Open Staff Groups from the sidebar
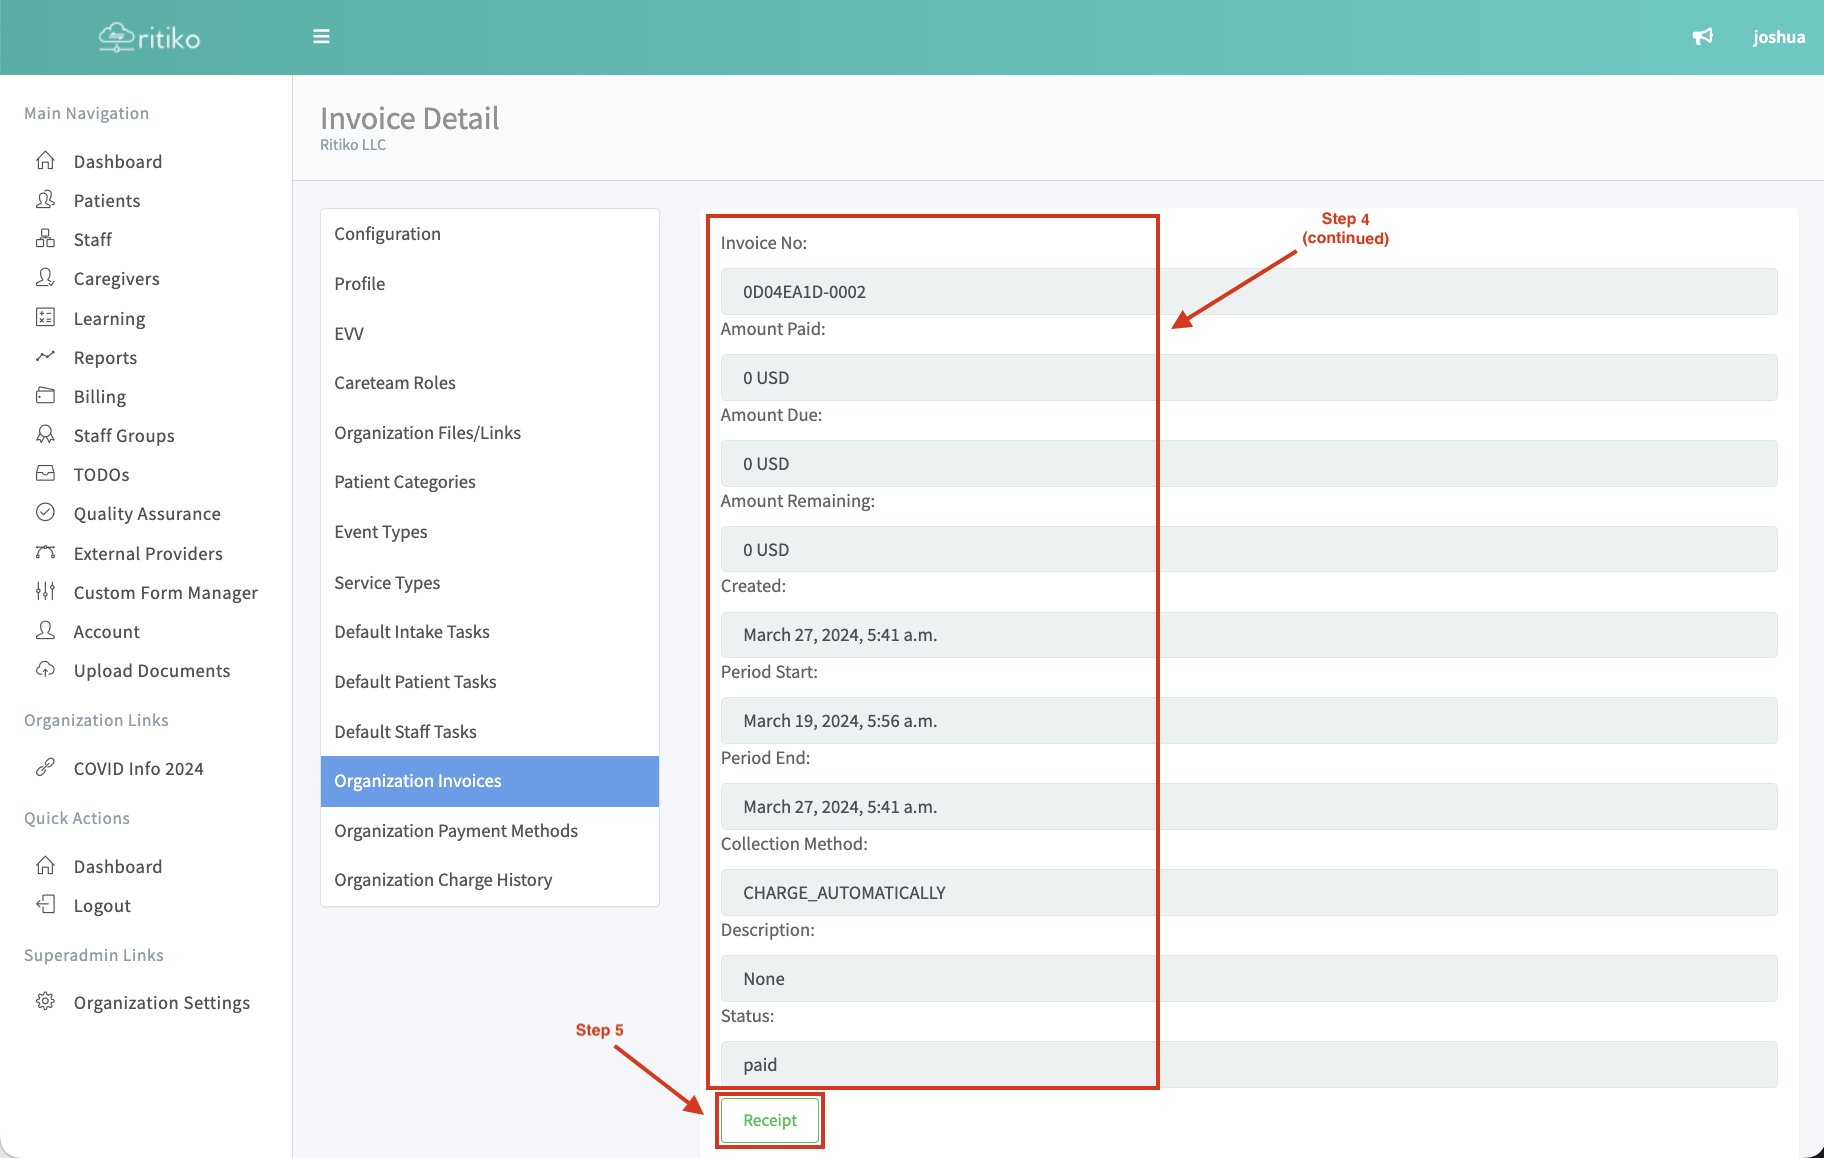Screen dimensions: 1824x1158 124,436
